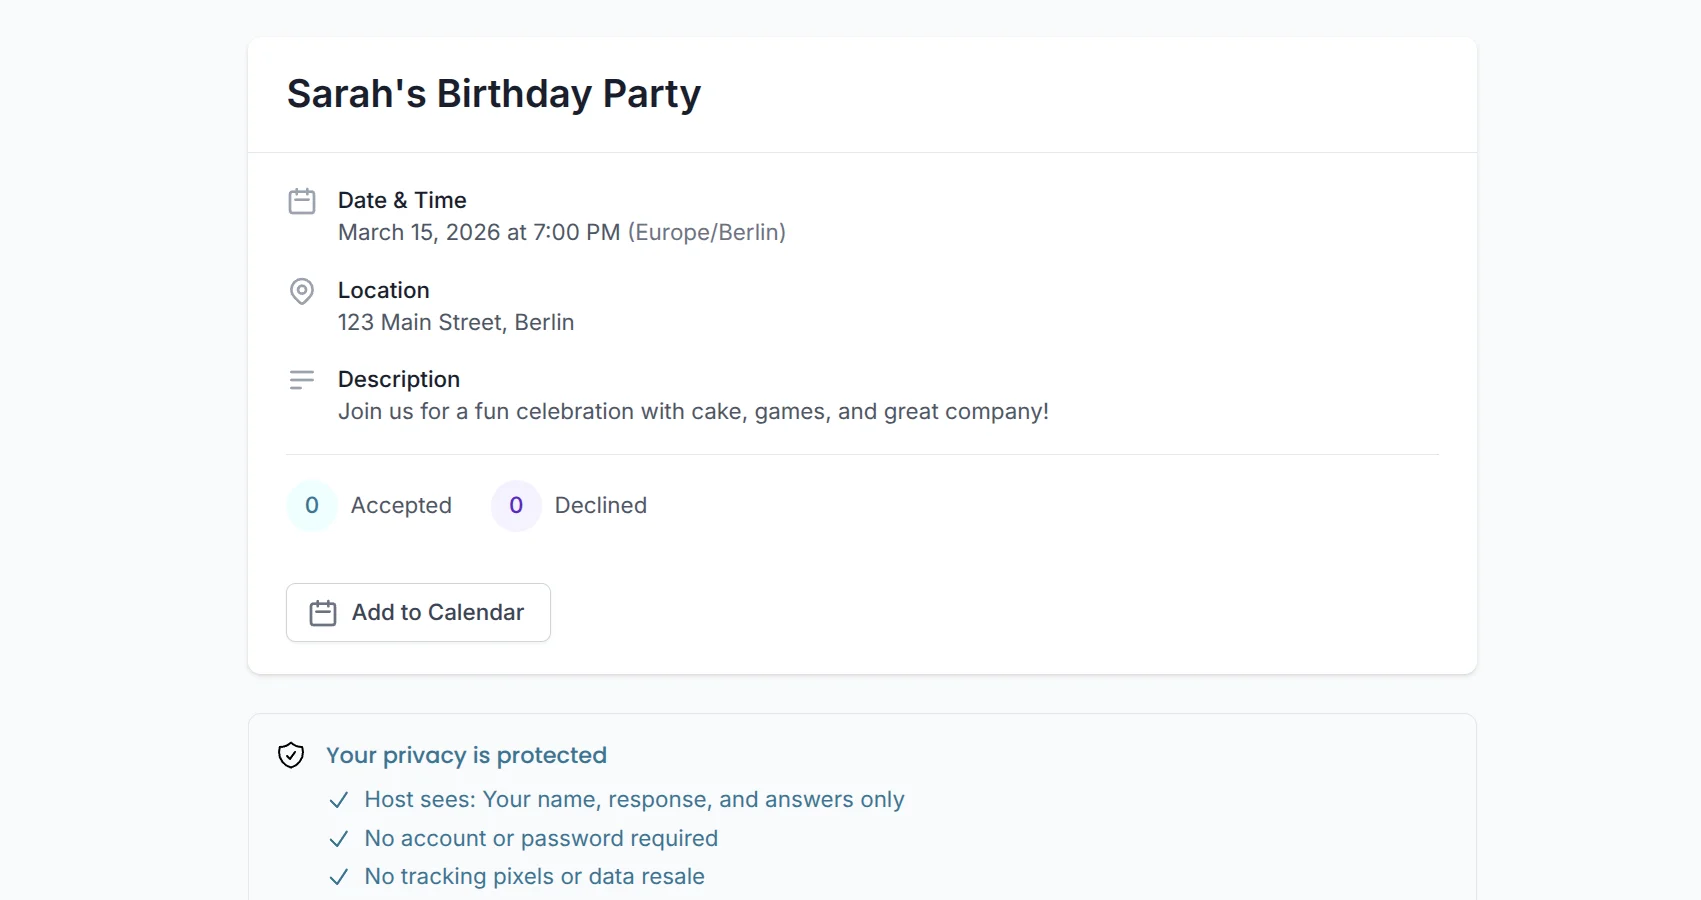
Task: Click the checkmark beside 'No tracking pixels'
Action: pos(339,877)
